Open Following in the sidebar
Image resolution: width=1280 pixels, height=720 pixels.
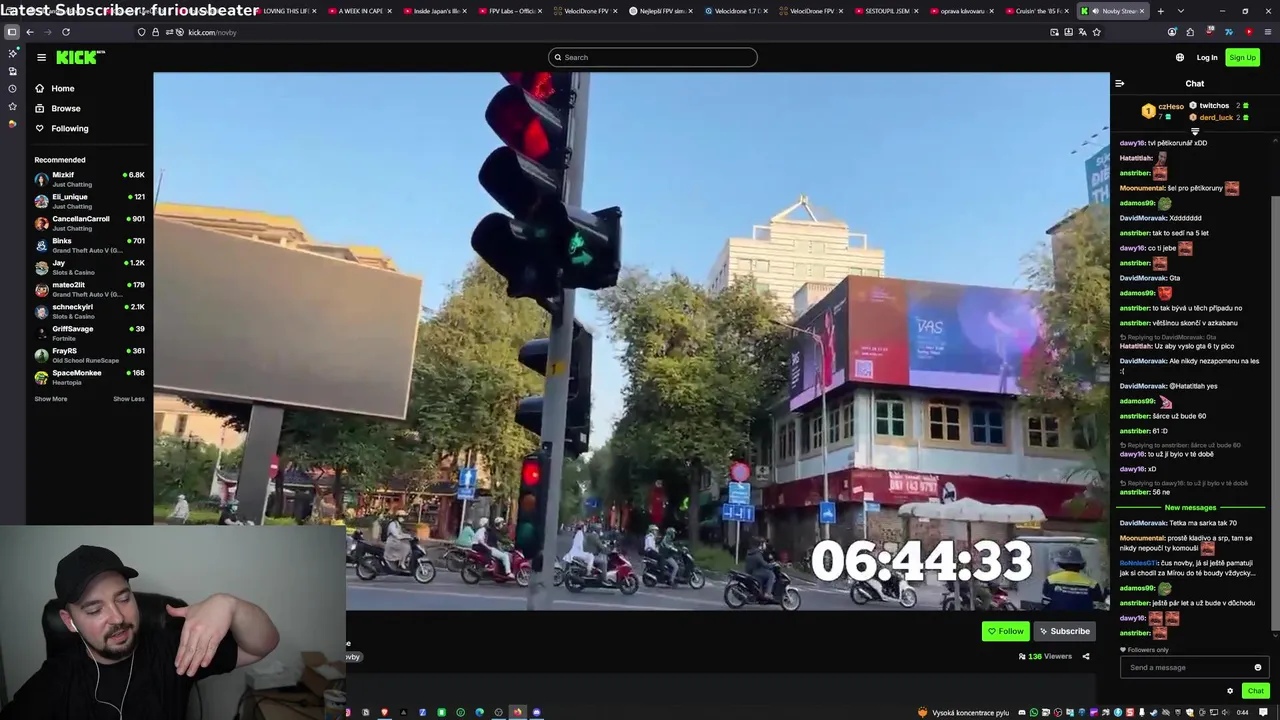tap(70, 128)
